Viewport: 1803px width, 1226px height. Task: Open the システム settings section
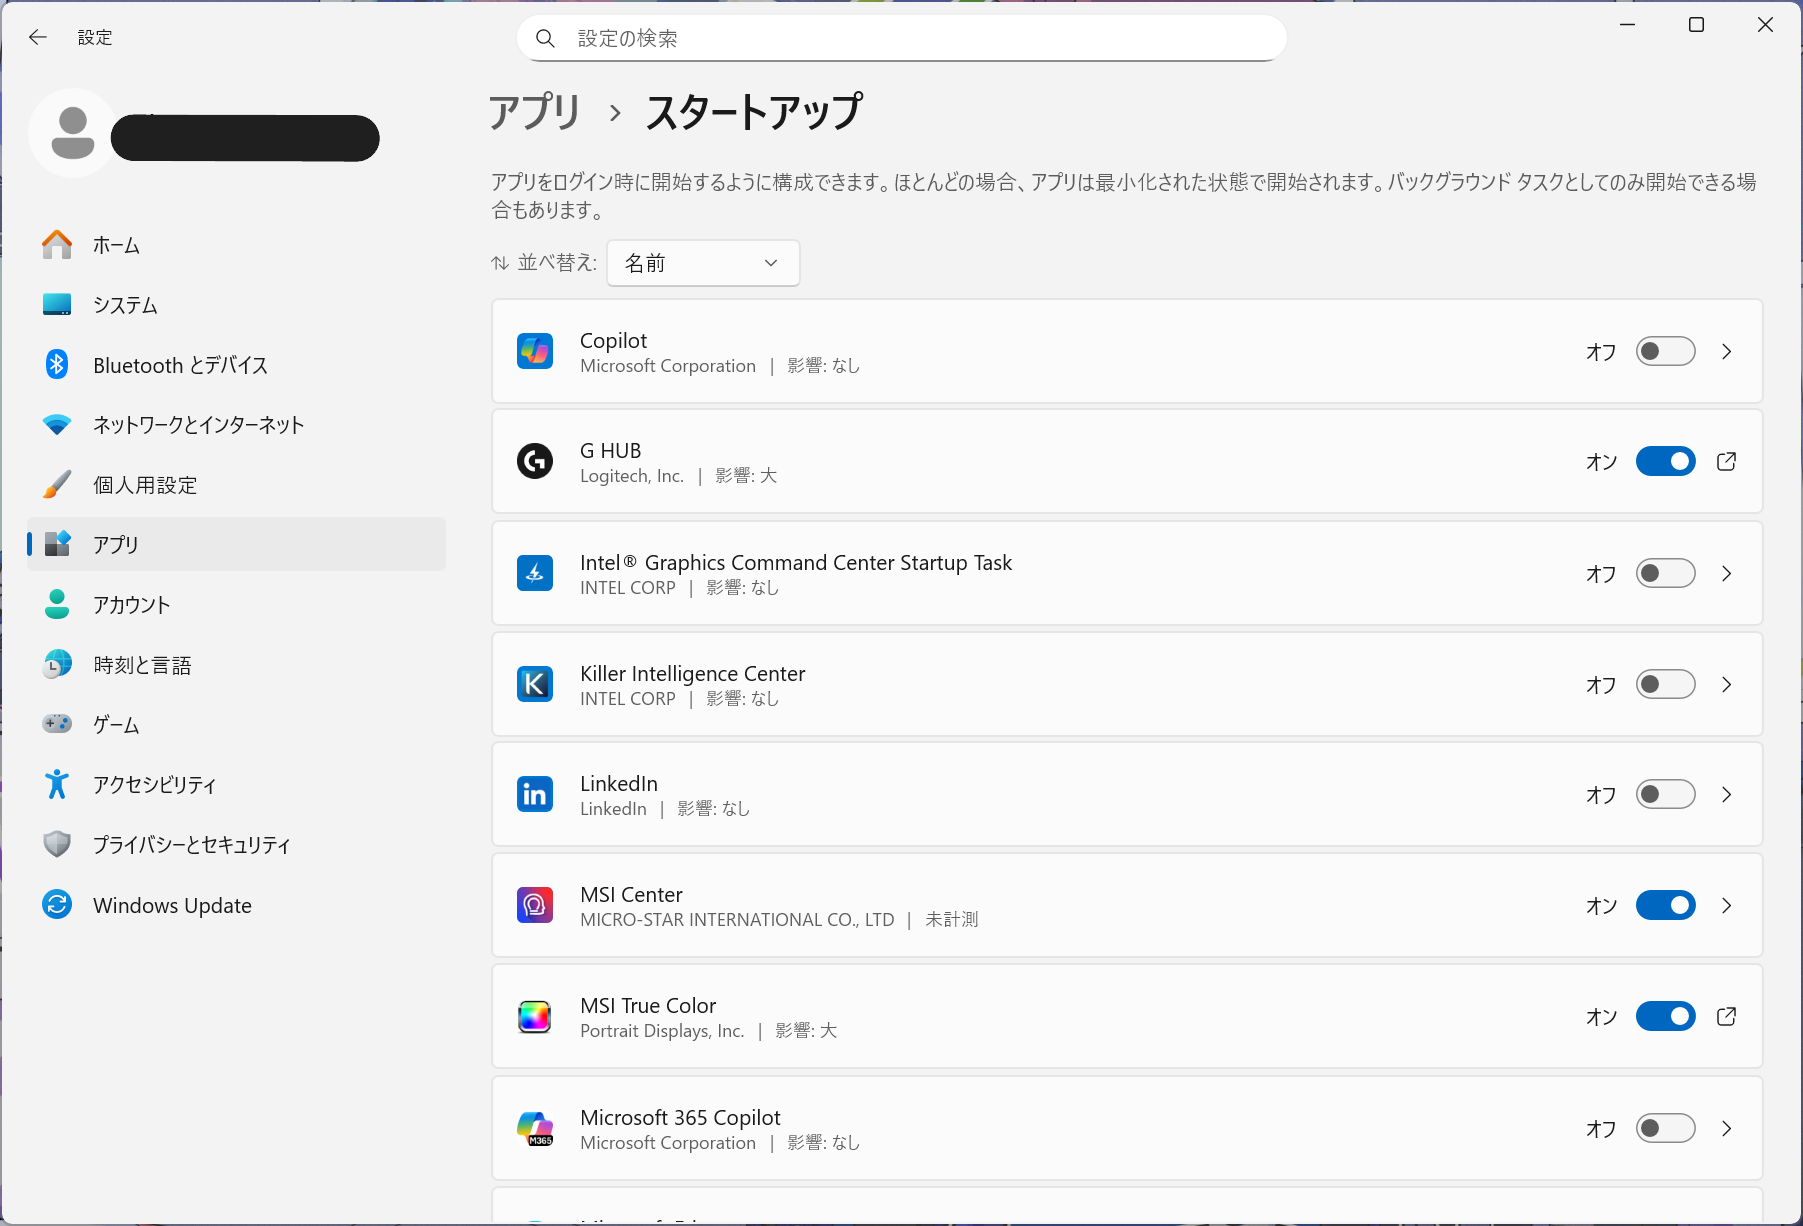click(125, 305)
